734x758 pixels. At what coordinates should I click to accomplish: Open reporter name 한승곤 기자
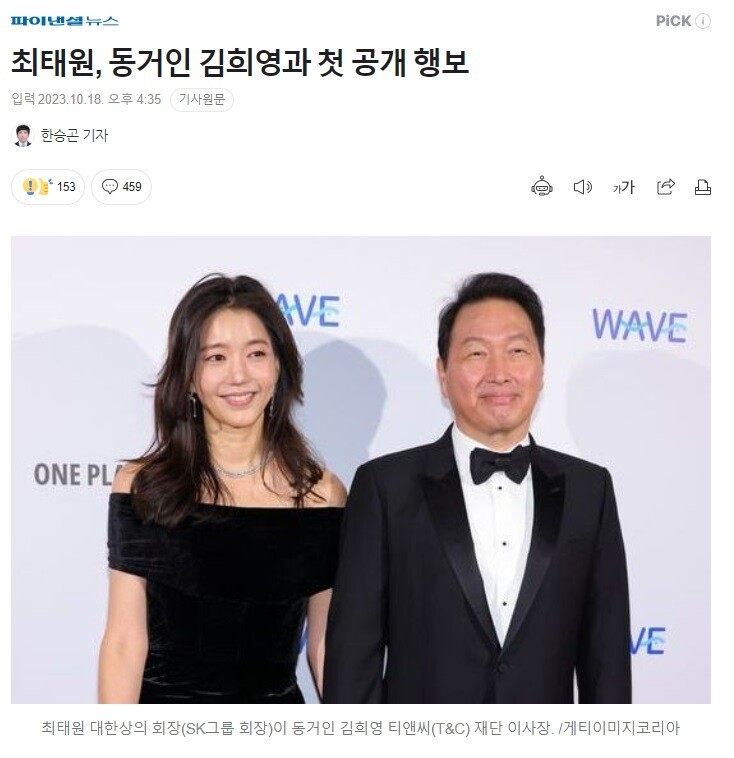(74, 135)
